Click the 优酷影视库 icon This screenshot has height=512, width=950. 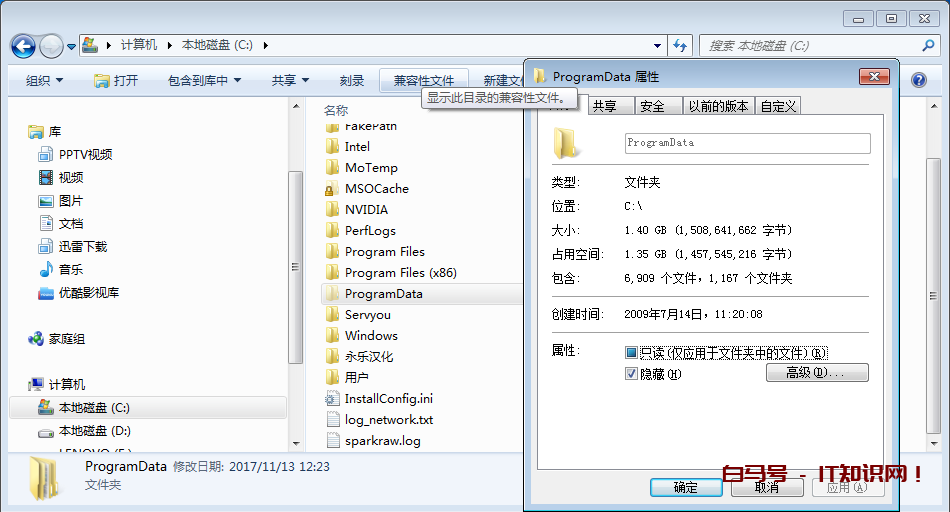pos(46,293)
